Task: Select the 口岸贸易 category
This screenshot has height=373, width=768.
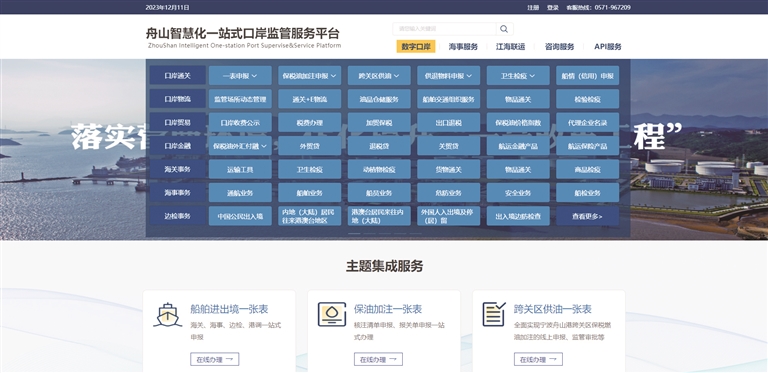Action: [x=177, y=122]
